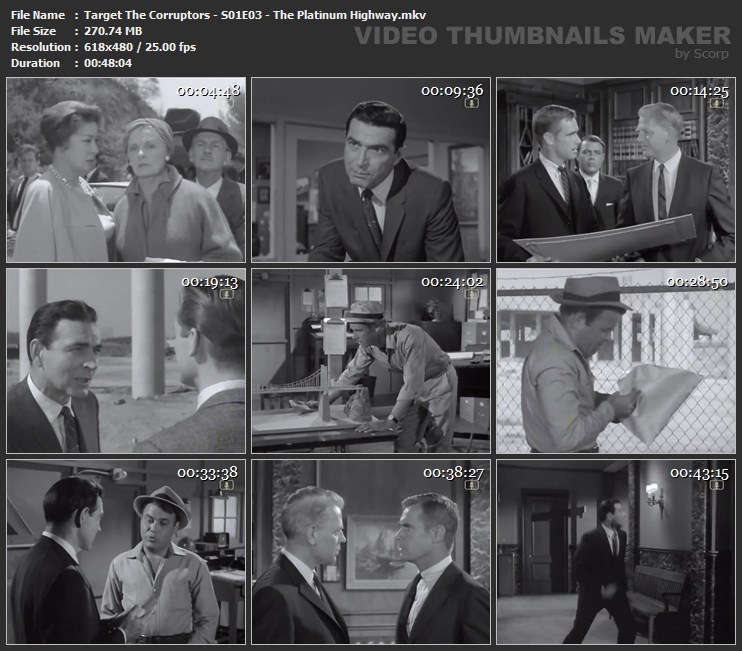742x651 pixels.
Task: Click the '00:48:04' duration value
Action: pos(108,63)
